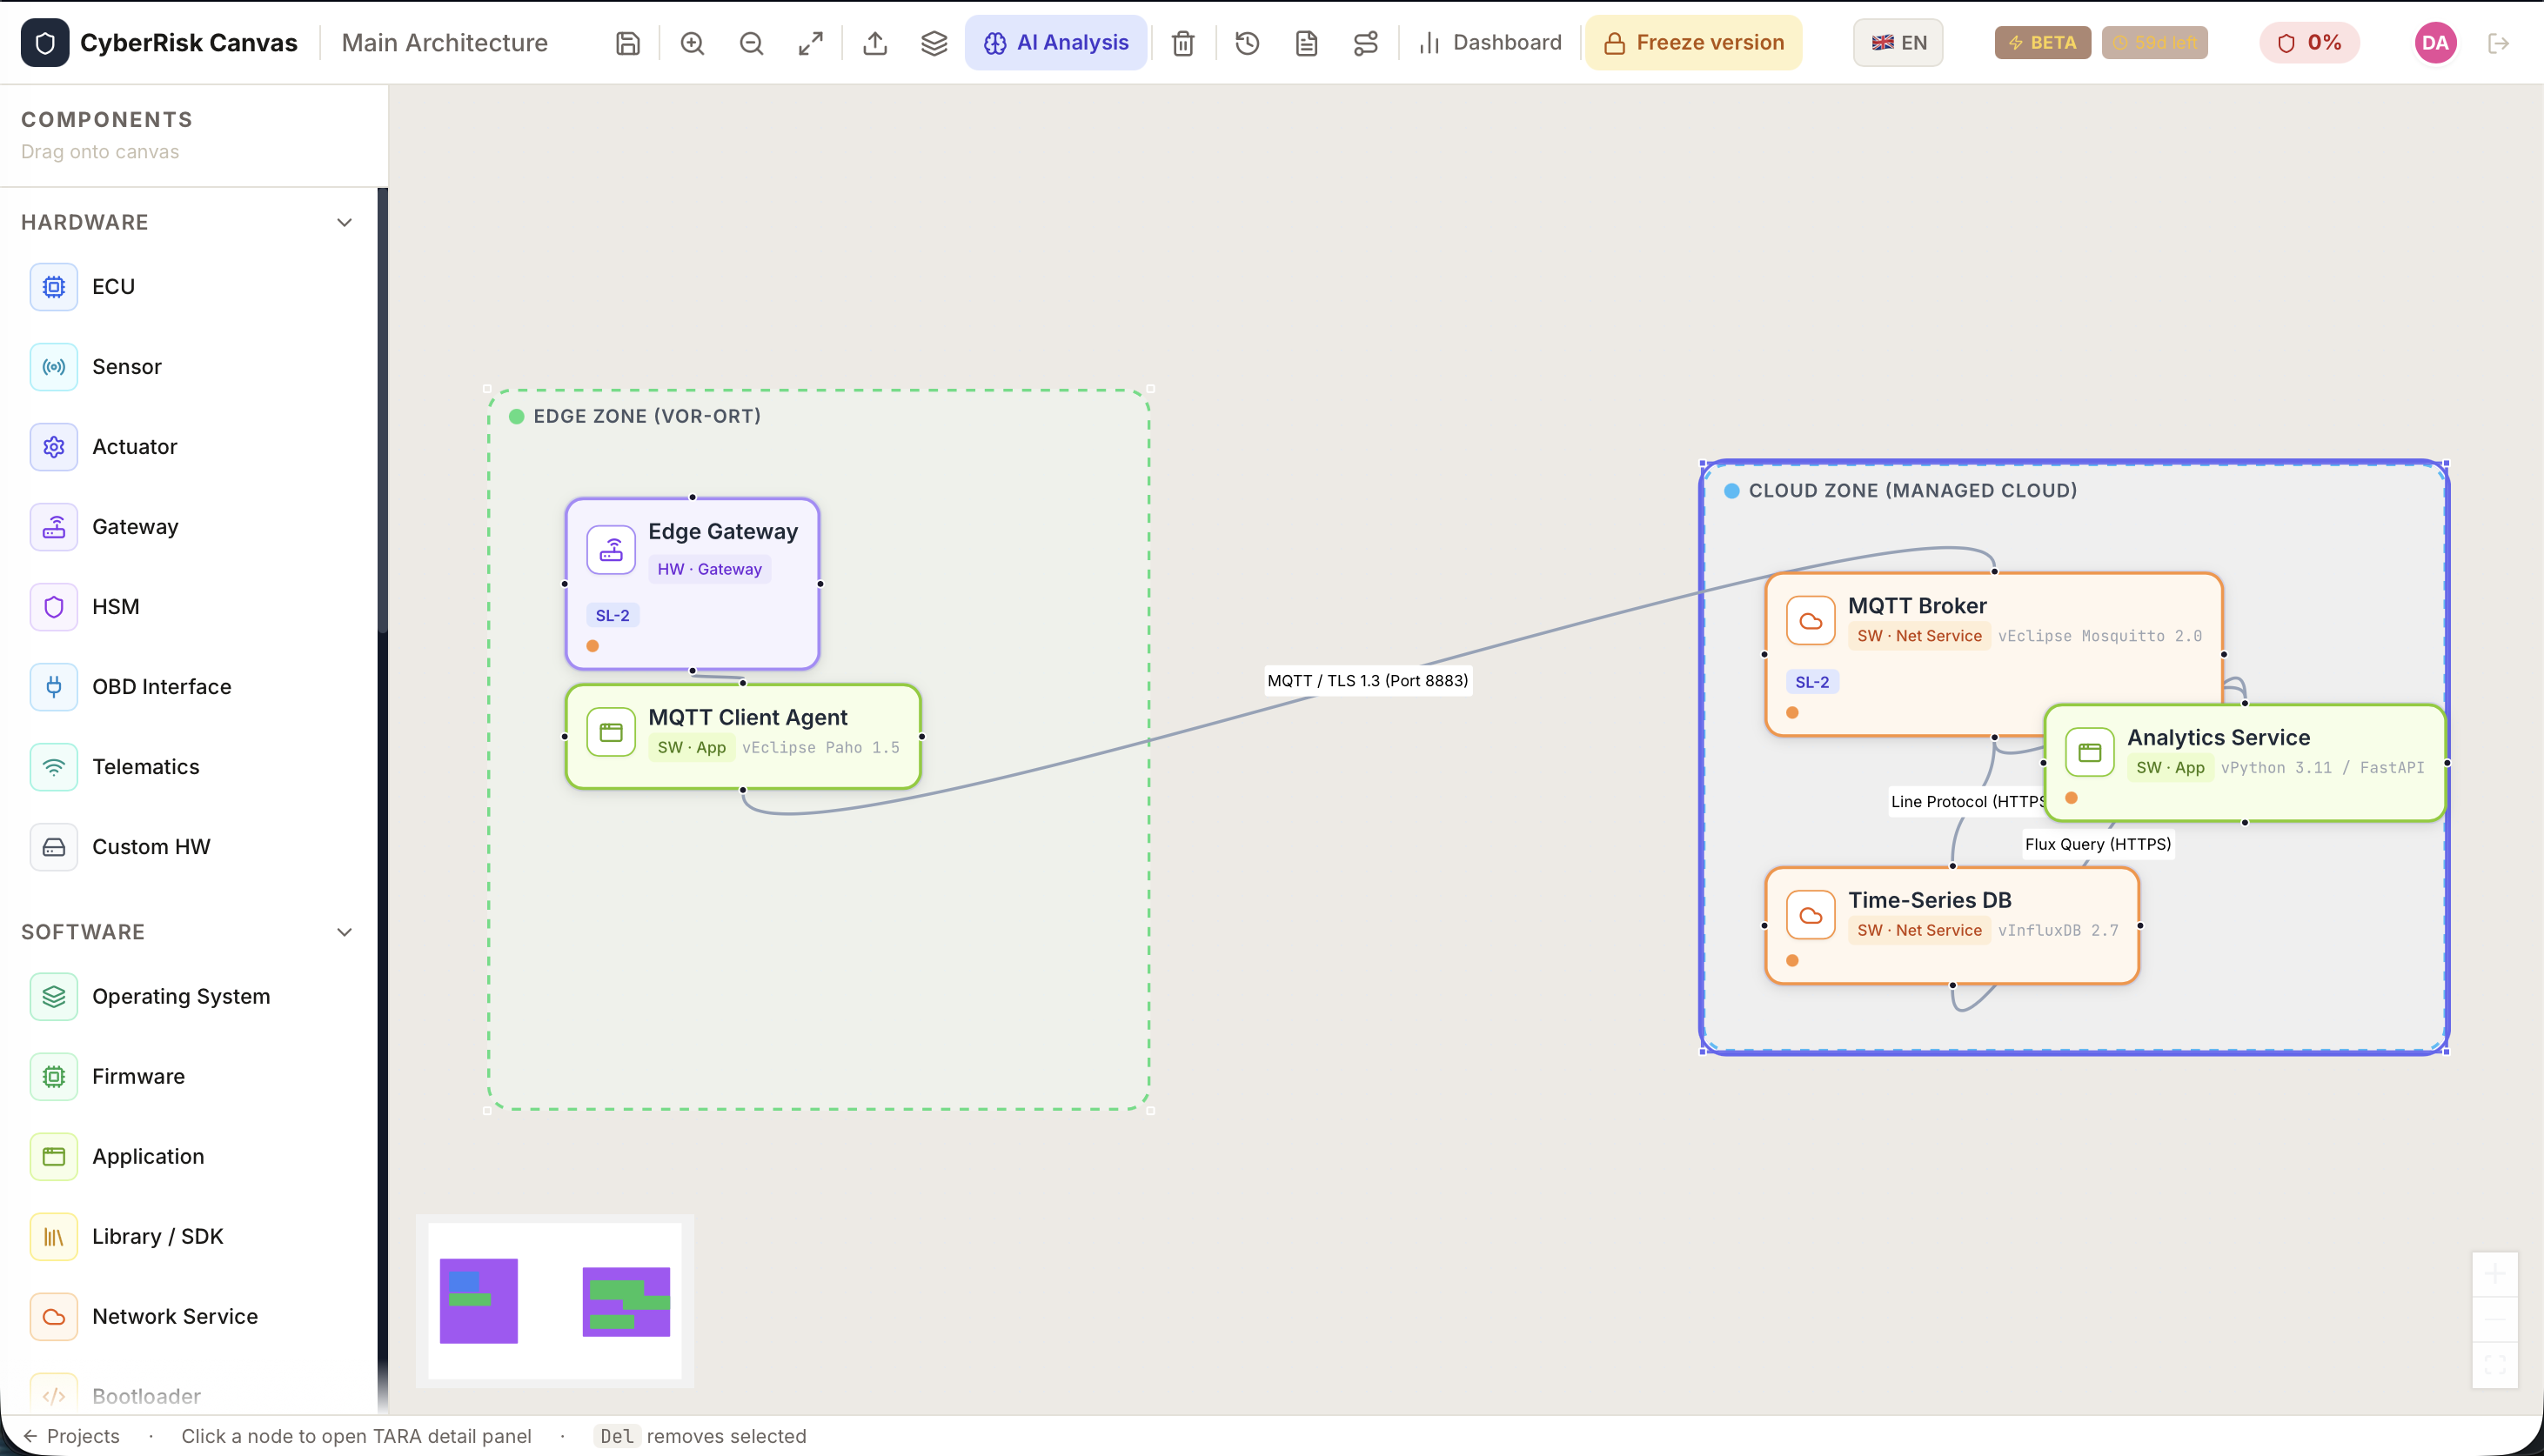2544x1456 pixels.
Task: Click the save diagram icon in toolbar
Action: [627, 43]
